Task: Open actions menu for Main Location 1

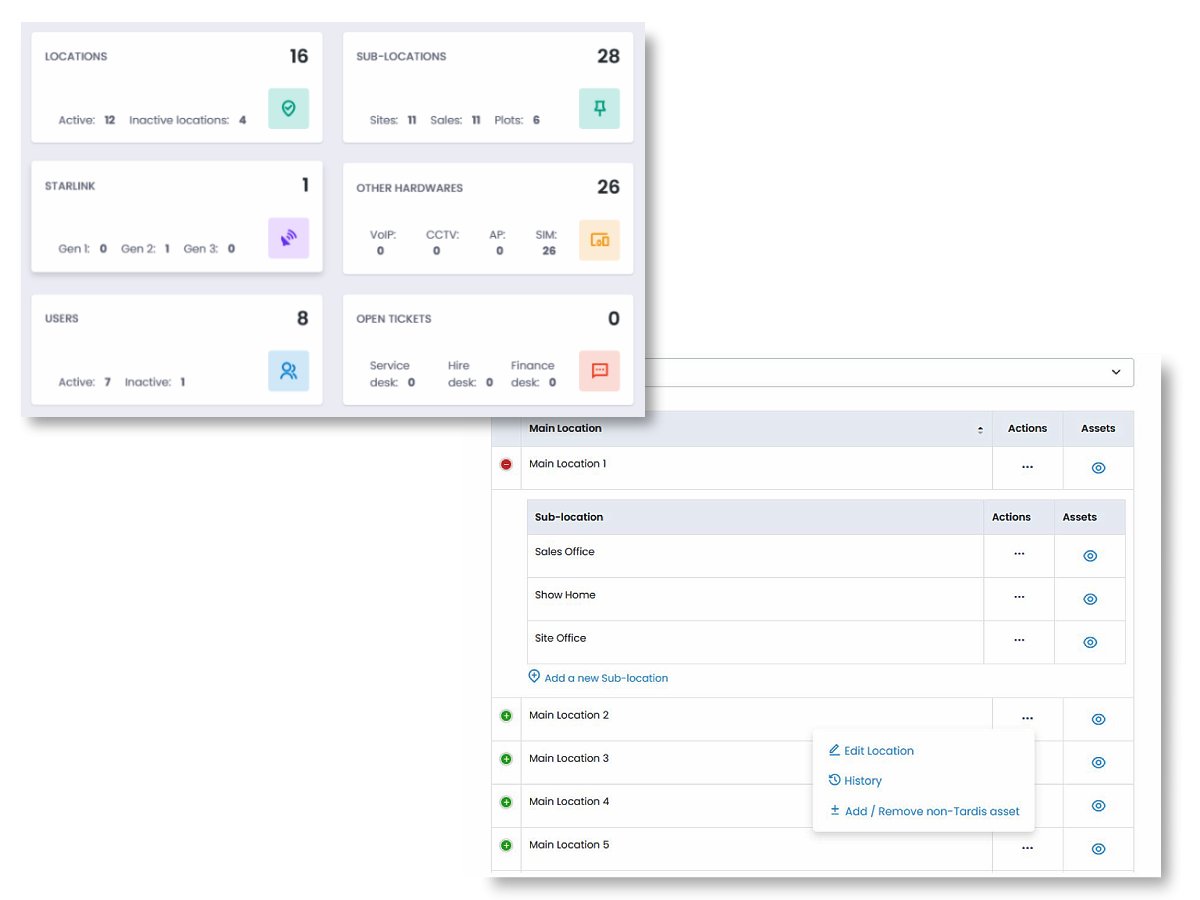Action: coord(1027,467)
